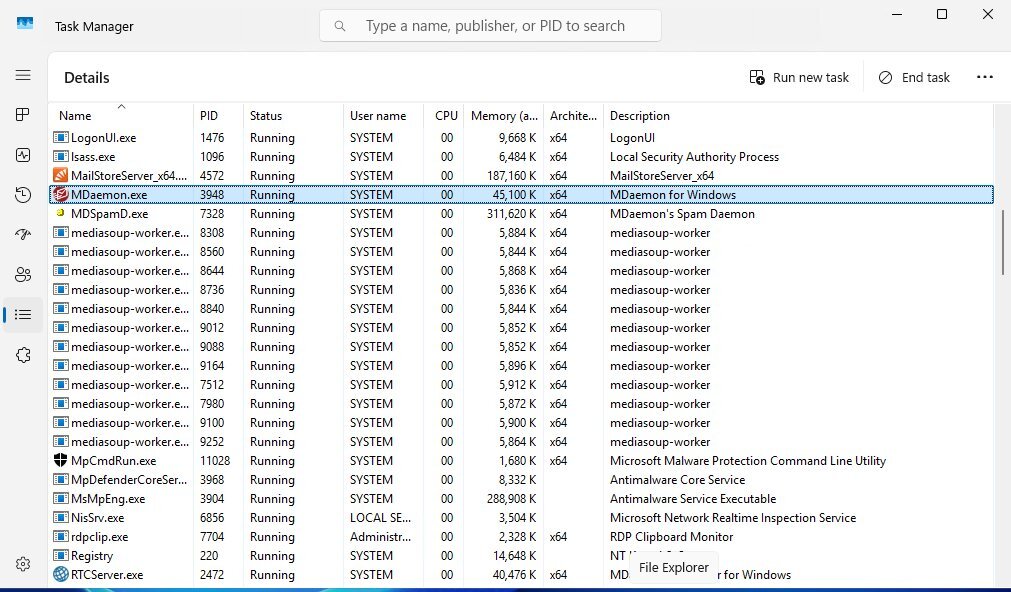Click memory value 311,620 K

tap(511, 213)
